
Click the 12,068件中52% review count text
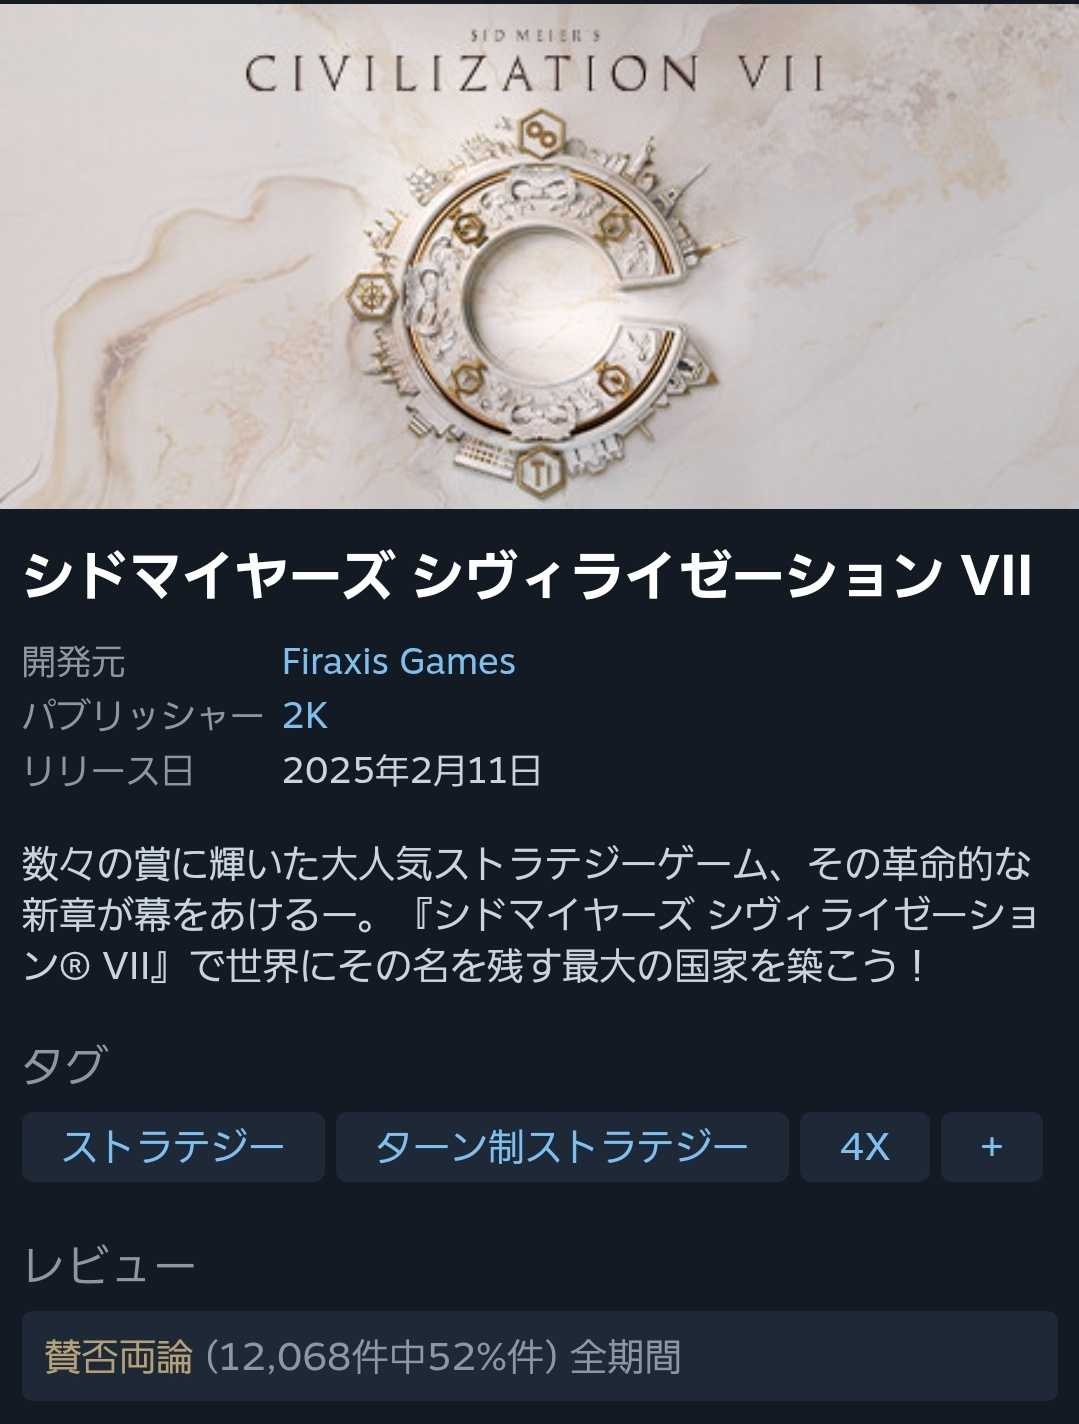point(382,1357)
